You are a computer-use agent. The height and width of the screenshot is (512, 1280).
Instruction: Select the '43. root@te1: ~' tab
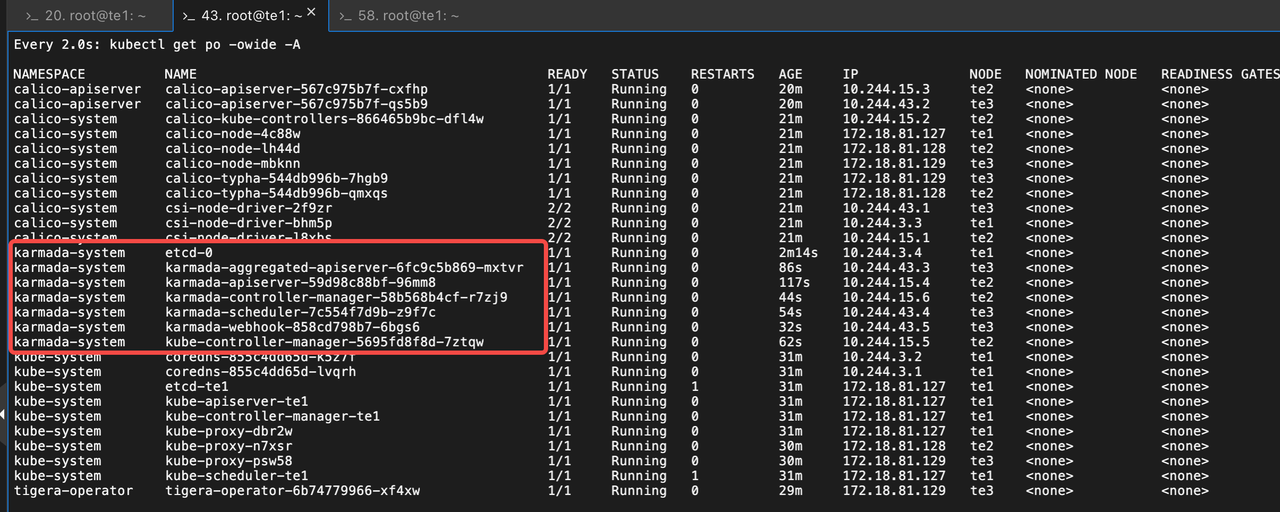point(249,16)
